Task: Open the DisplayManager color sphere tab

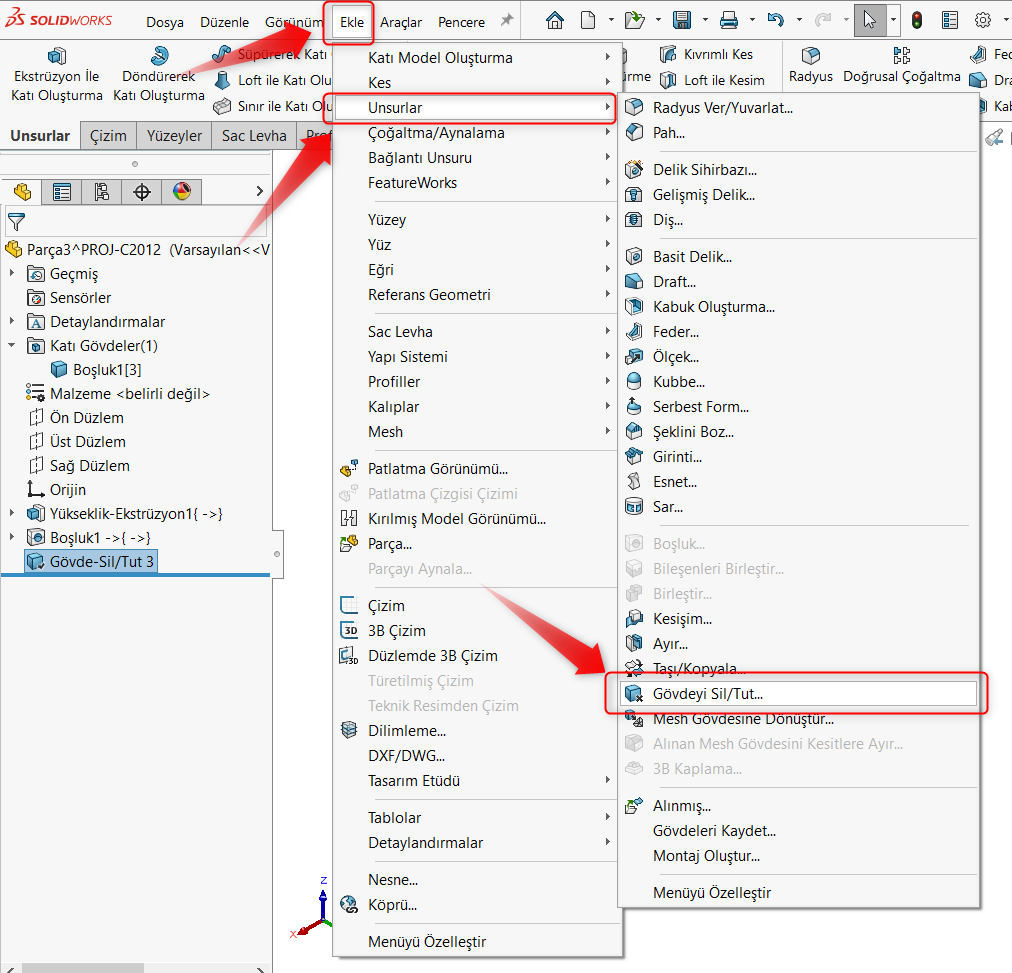Action: pos(182,192)
